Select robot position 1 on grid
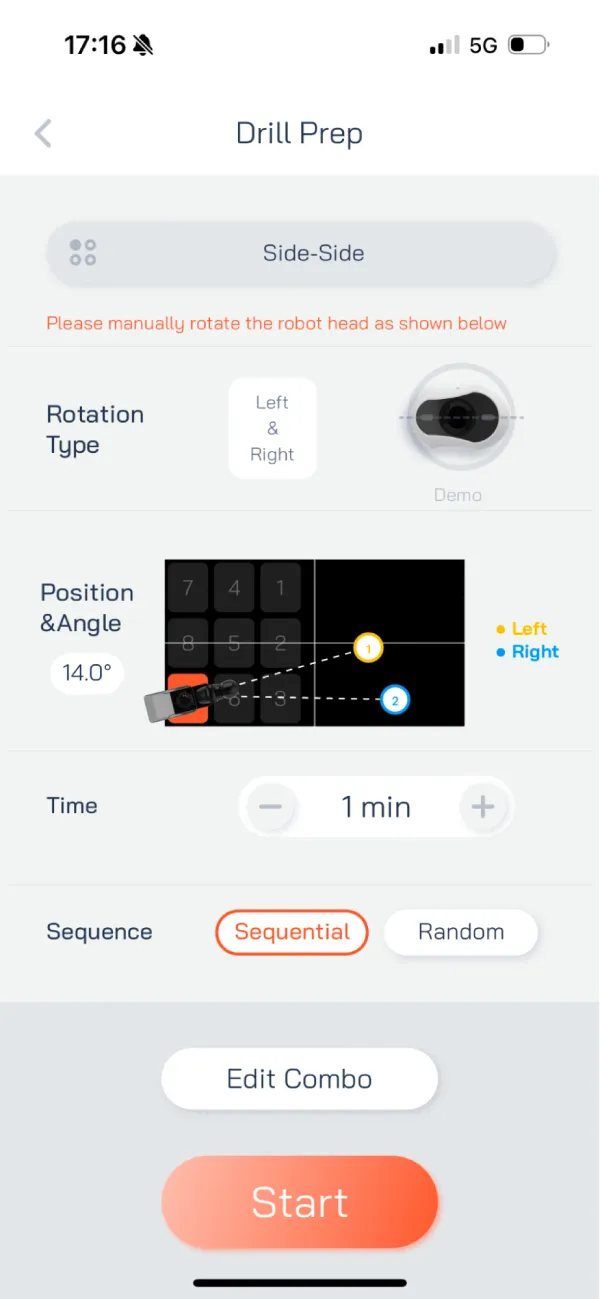 click(280, 588)
